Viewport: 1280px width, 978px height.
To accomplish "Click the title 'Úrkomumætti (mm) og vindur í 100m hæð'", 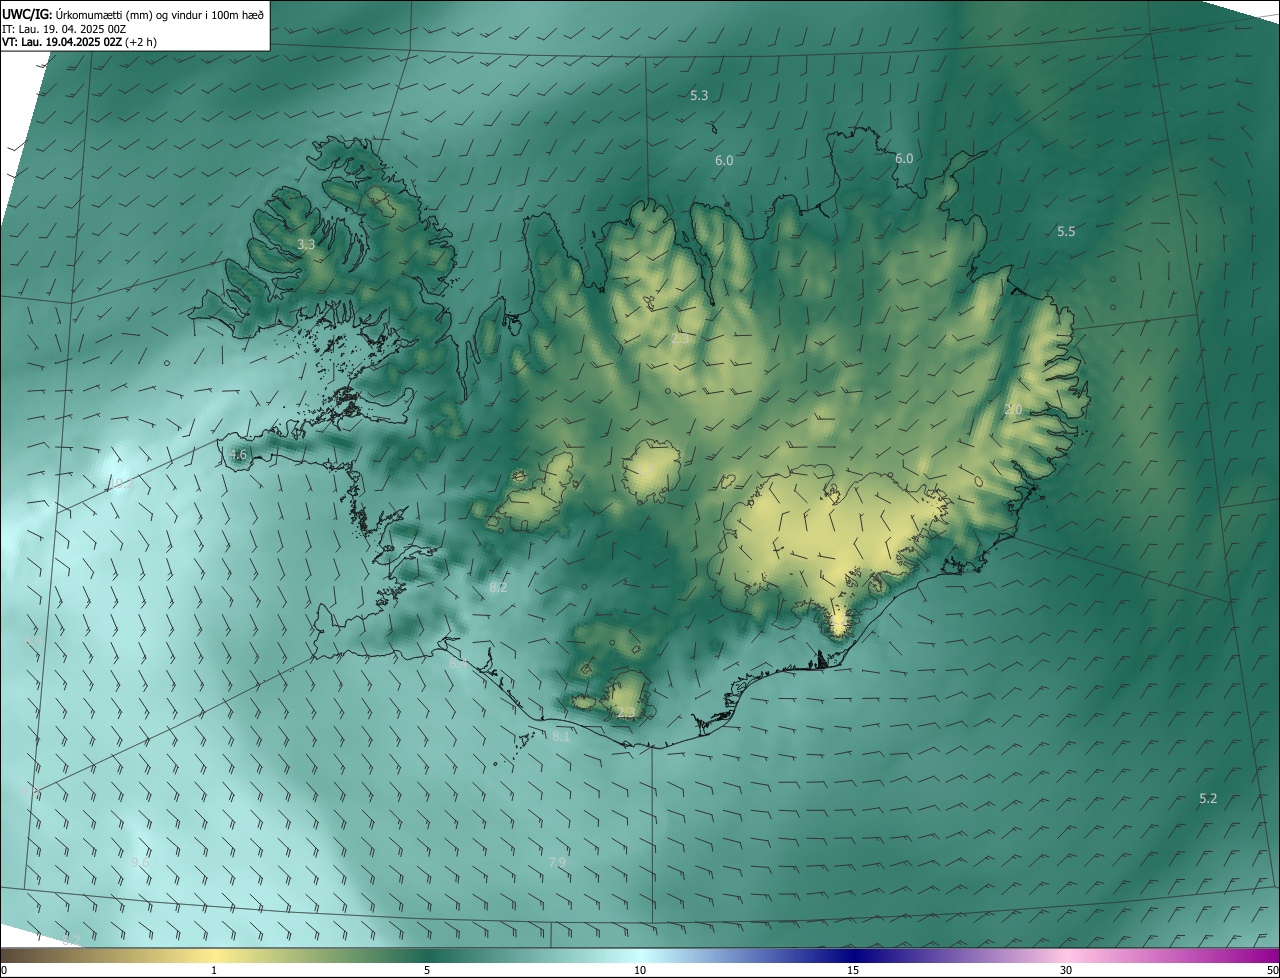I will tap(160, 13).
